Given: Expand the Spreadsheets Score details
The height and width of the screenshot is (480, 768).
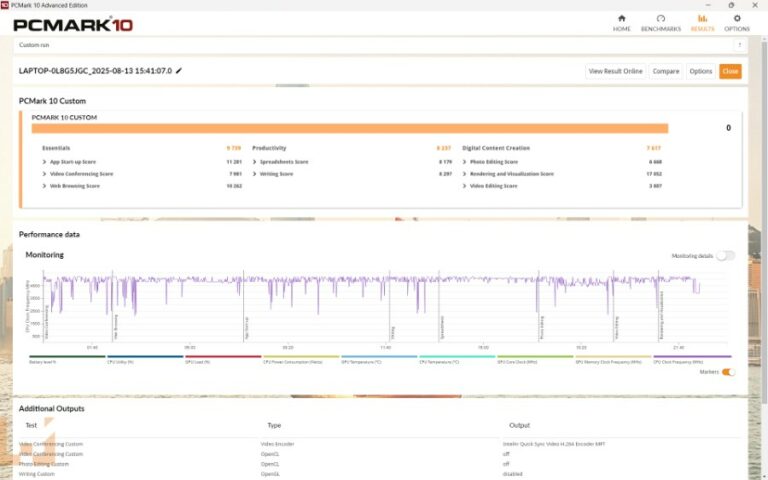Looking at the screenshot, I should tap(254, 161).
